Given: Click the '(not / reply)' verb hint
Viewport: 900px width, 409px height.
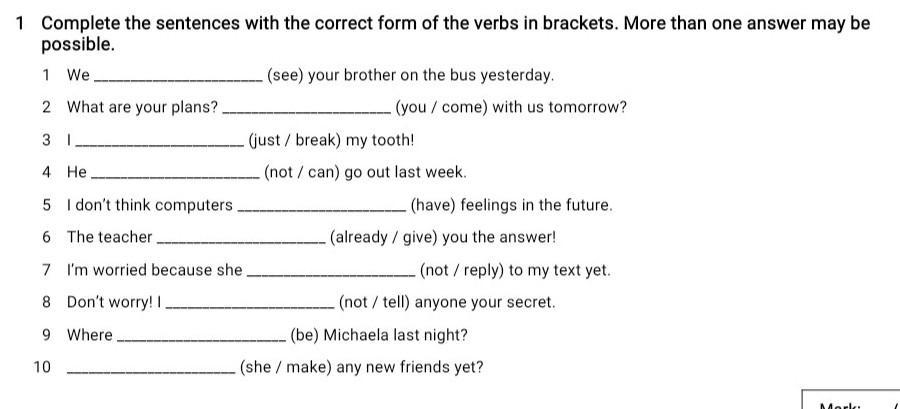Looking at the screenshot, I should (462, 270).
